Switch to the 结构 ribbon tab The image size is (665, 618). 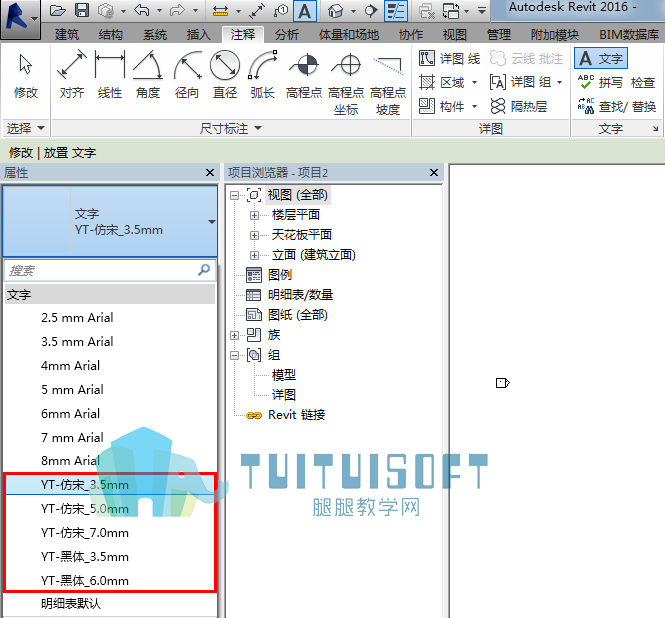coord(110,34)
